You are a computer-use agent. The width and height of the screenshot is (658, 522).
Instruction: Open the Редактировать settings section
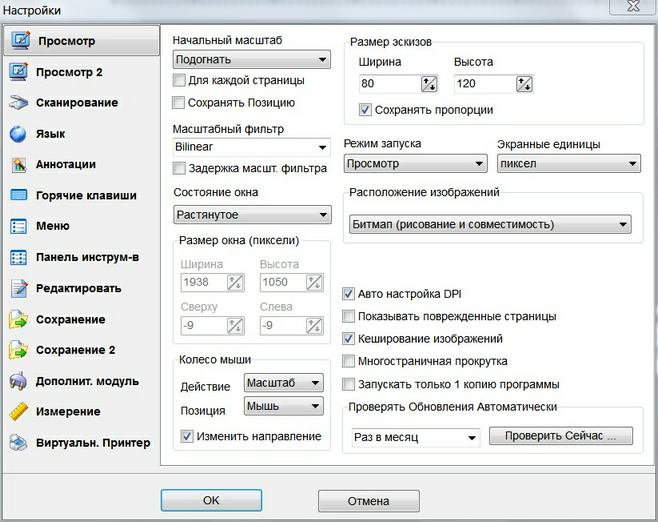coord(78,288)
